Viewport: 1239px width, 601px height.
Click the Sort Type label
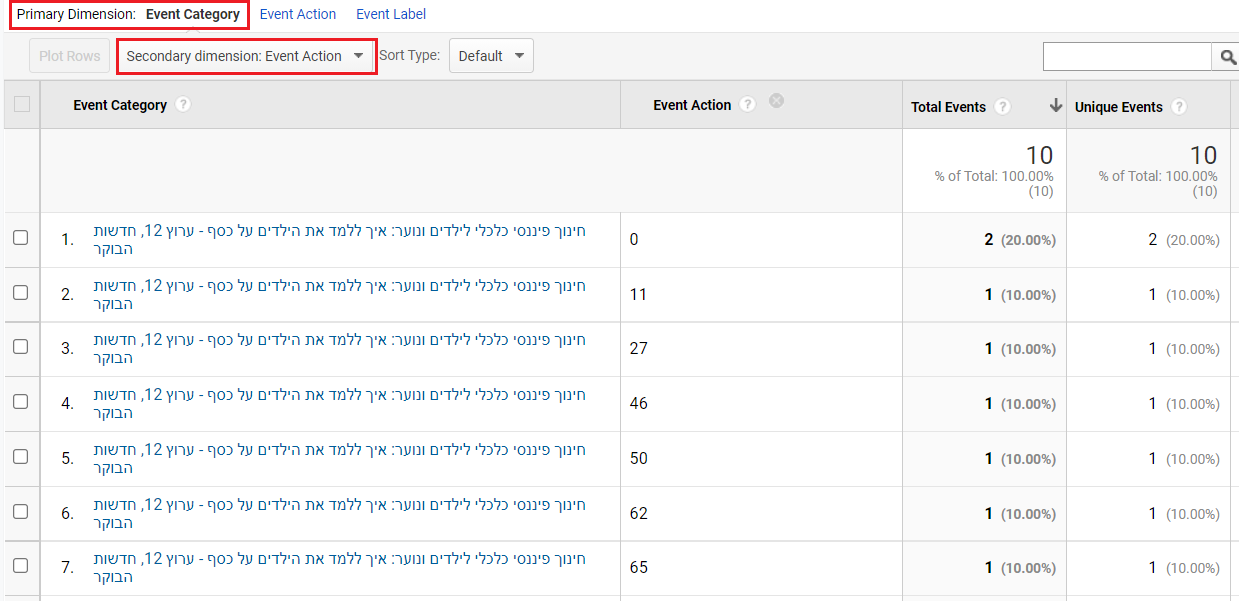[410, 55]
